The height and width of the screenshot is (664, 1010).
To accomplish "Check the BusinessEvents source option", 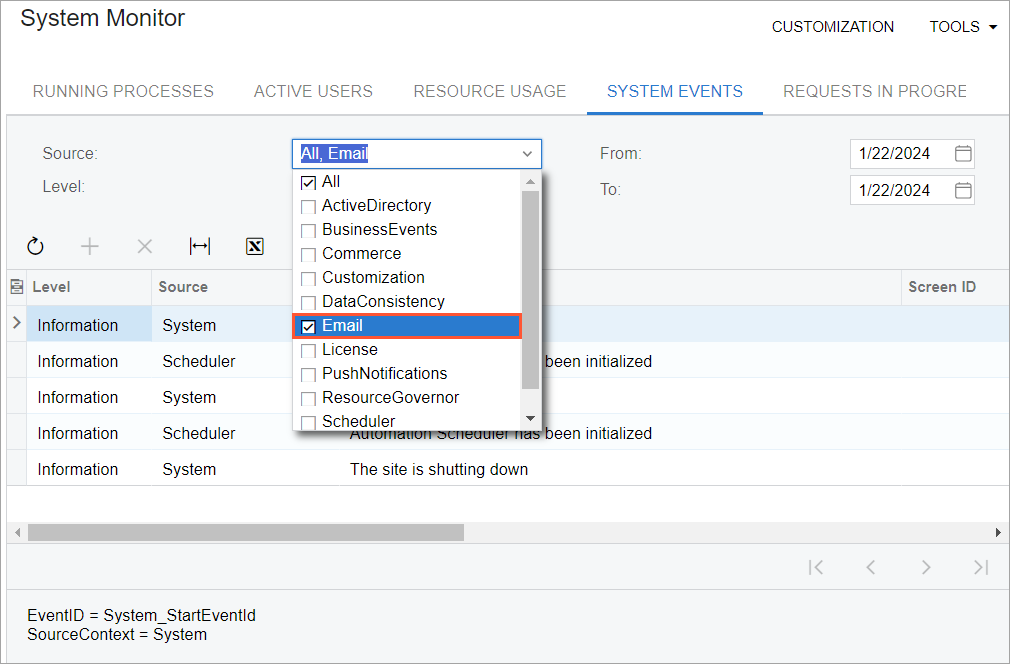I will (309, 231).
